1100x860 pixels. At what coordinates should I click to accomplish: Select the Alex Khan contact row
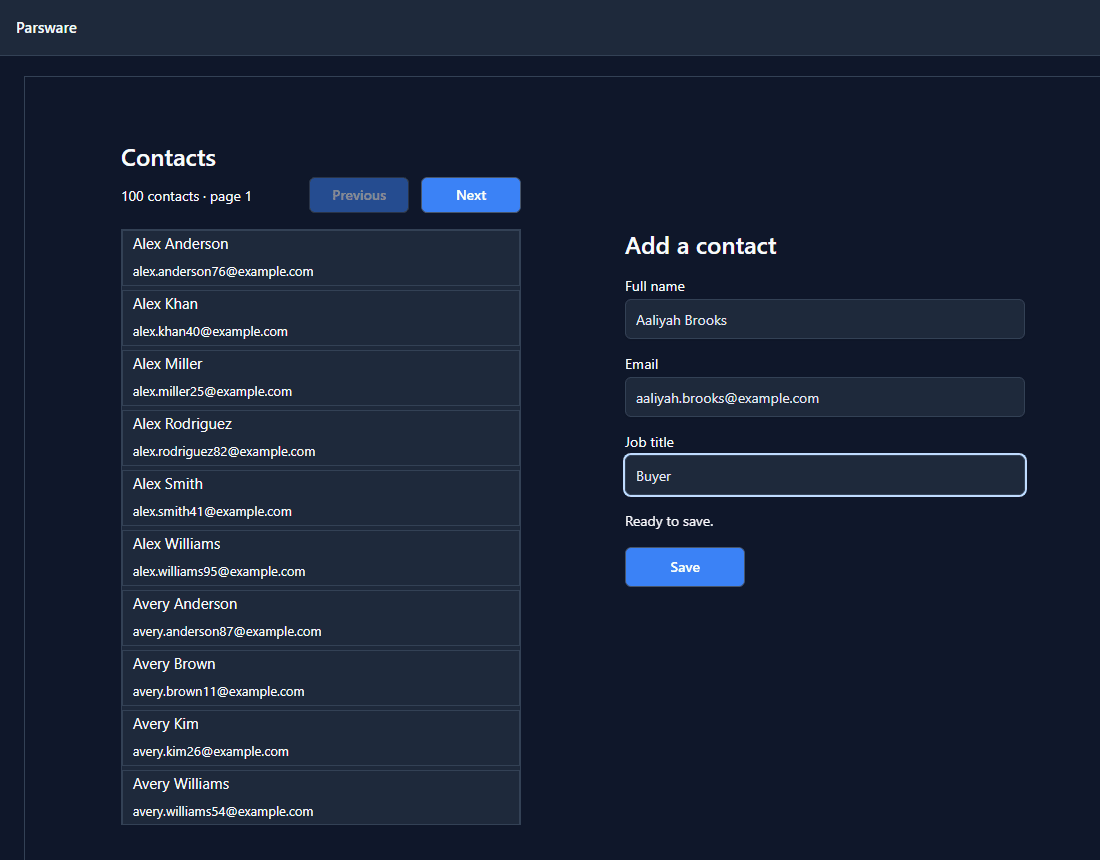pos(321,318)
